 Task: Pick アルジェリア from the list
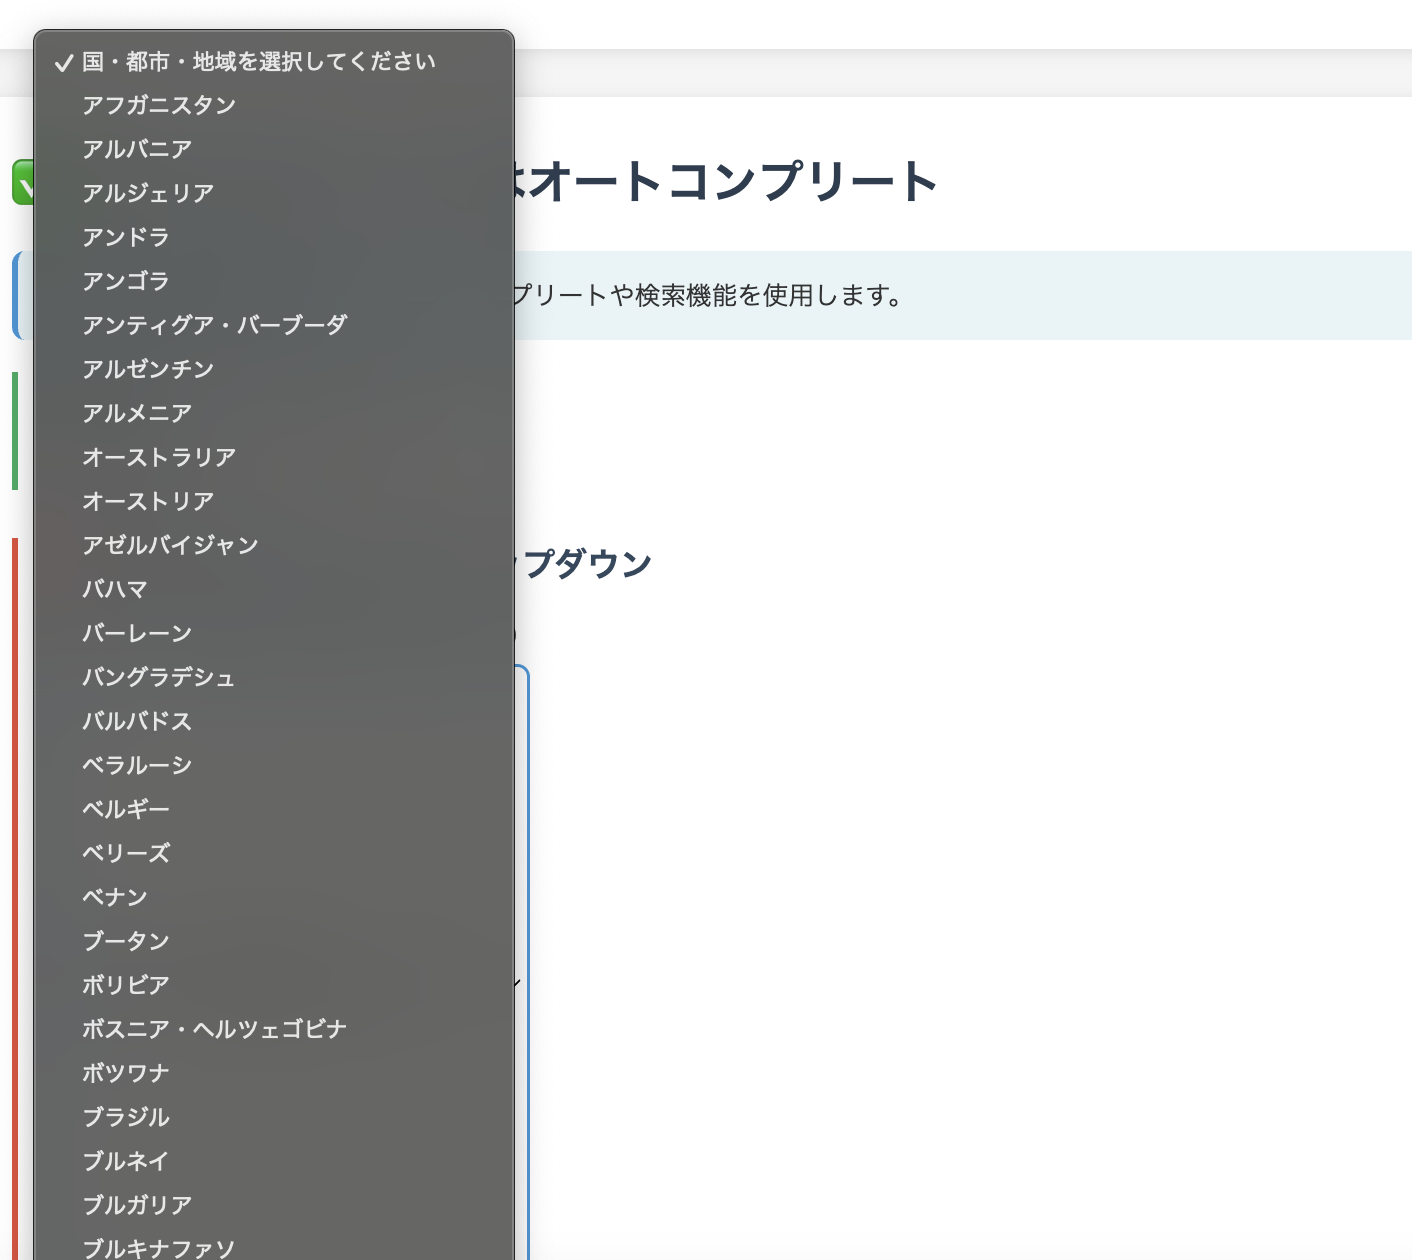click(274, 194)
